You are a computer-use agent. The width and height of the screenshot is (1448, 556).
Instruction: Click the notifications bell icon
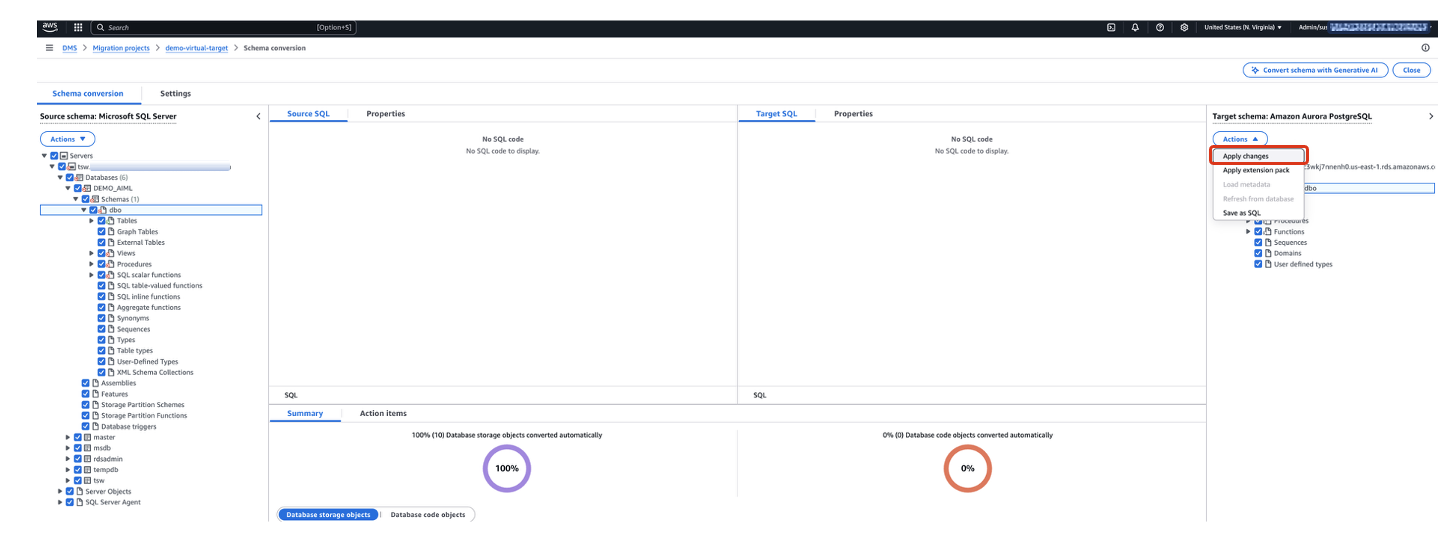[1135, 27]
